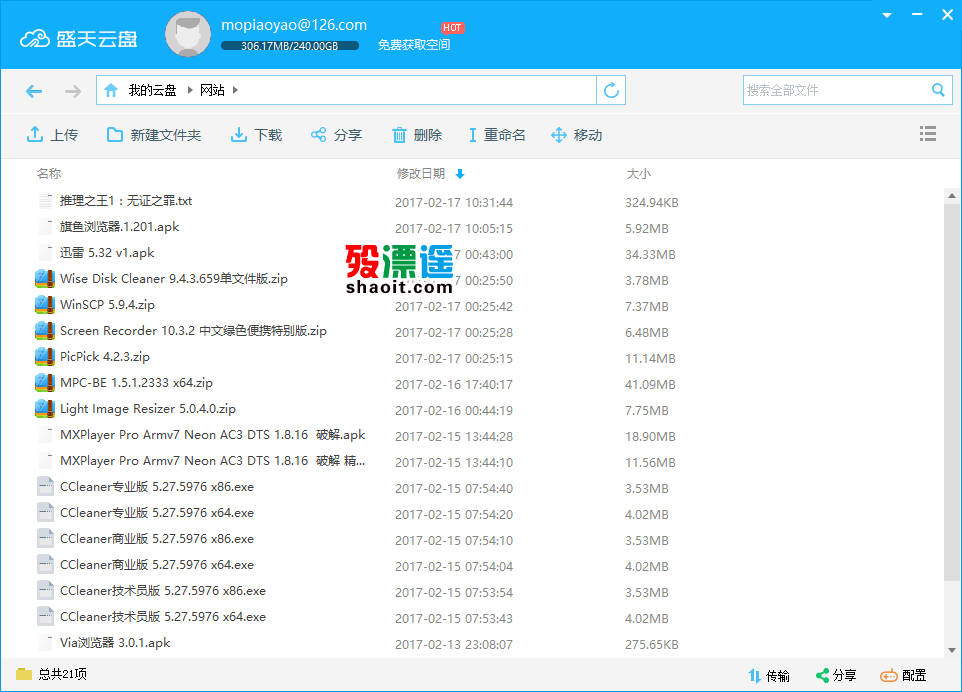962x692 pixels.
Task: Select zip icon of Screen Recorder 10.3.2
Action: pos(45,331)
